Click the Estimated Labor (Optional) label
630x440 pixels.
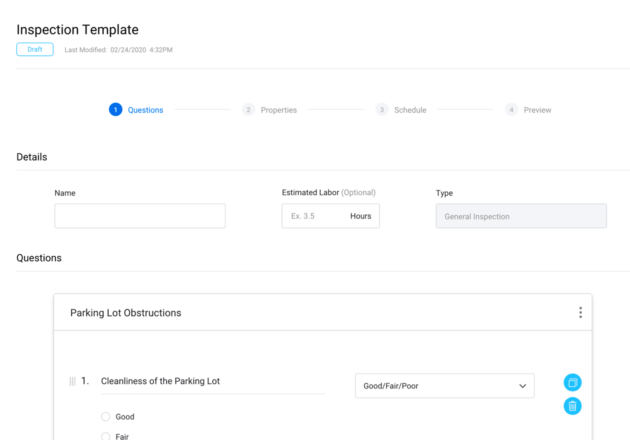pyautogui.click(x=329, y=192)
